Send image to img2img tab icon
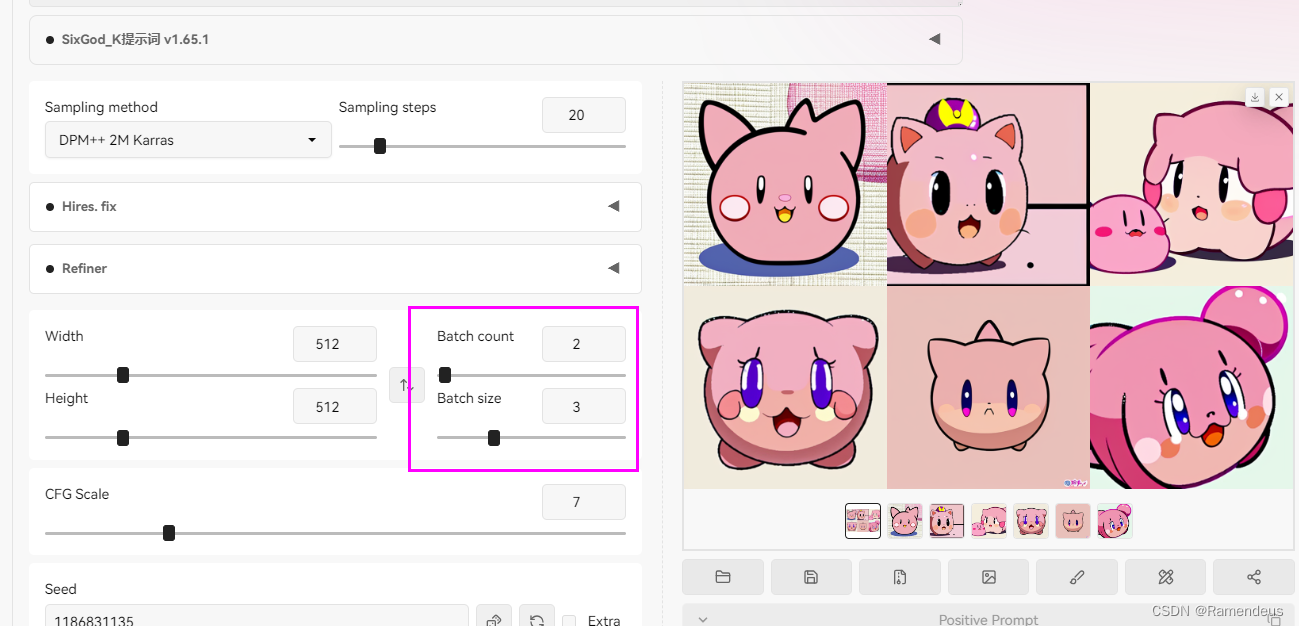Image resolution: width=1299 pixels, height=626 pixels. point(988,577)
